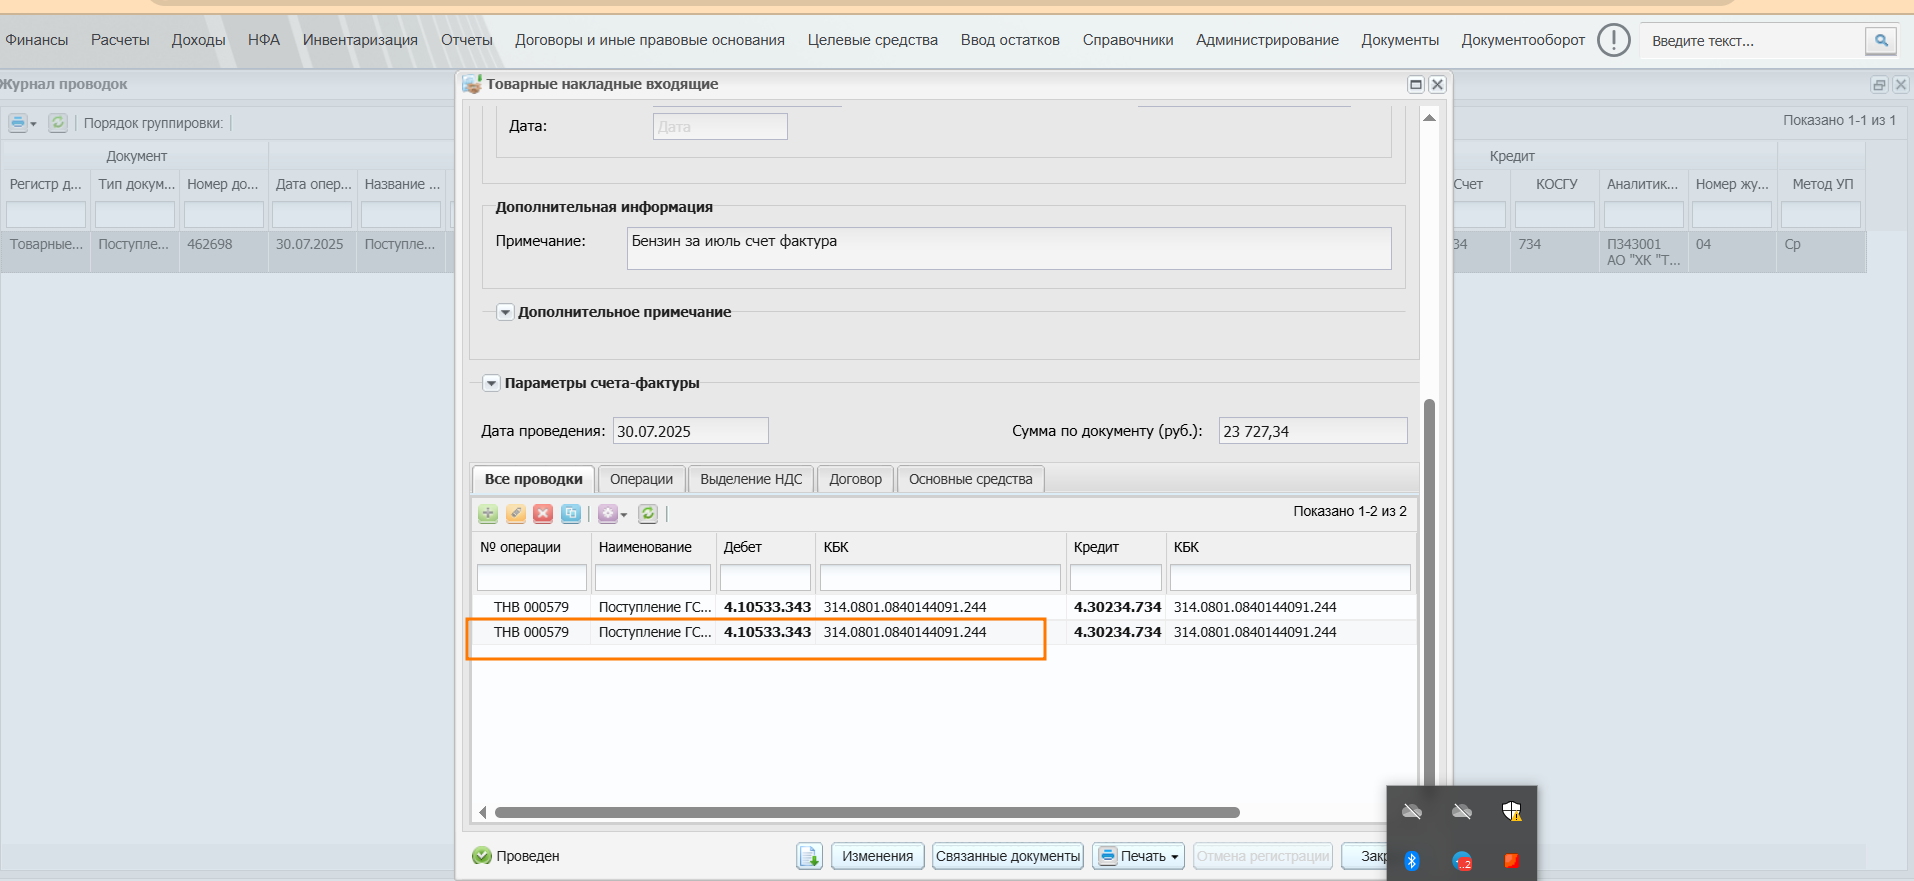Switch to the Операции tab
The height and width of the screenshot is (881, 1914).
pos(642,479)
